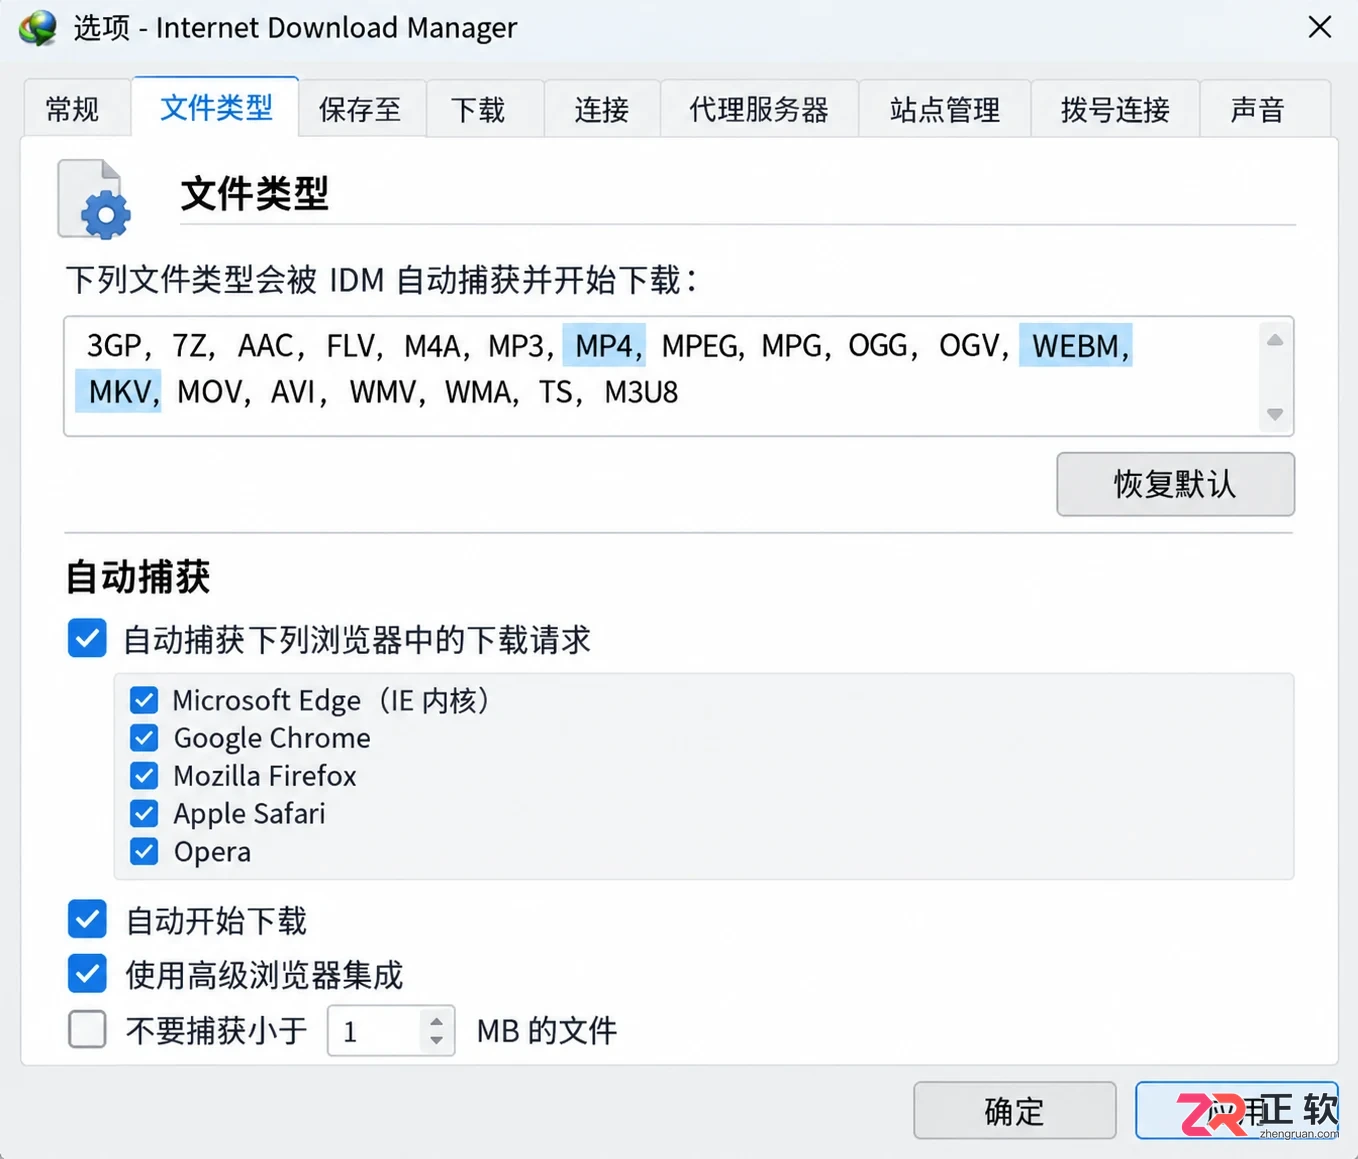Open the 保存至 tab
The height and width of the screenshot is (1159, 1358).
coord(361,109)
